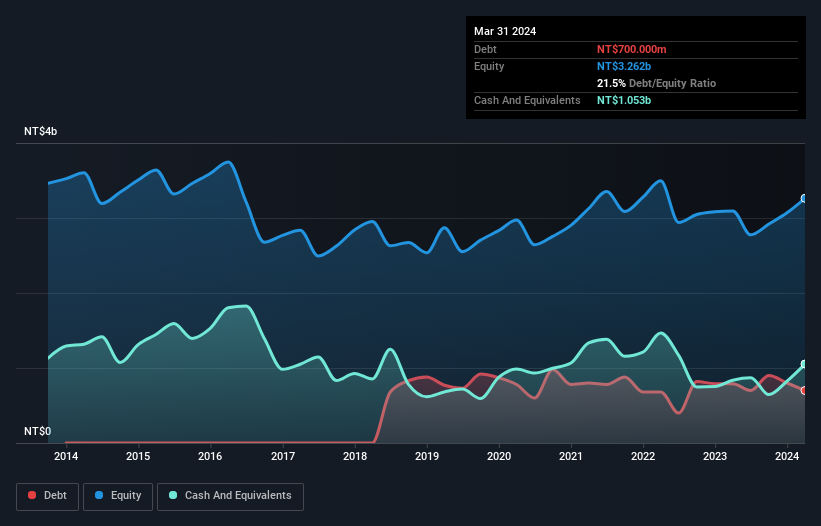Click the 21.5% Debt/Equity Ratio text
This screenshot has width=821, height=526.
click(656, 83)
